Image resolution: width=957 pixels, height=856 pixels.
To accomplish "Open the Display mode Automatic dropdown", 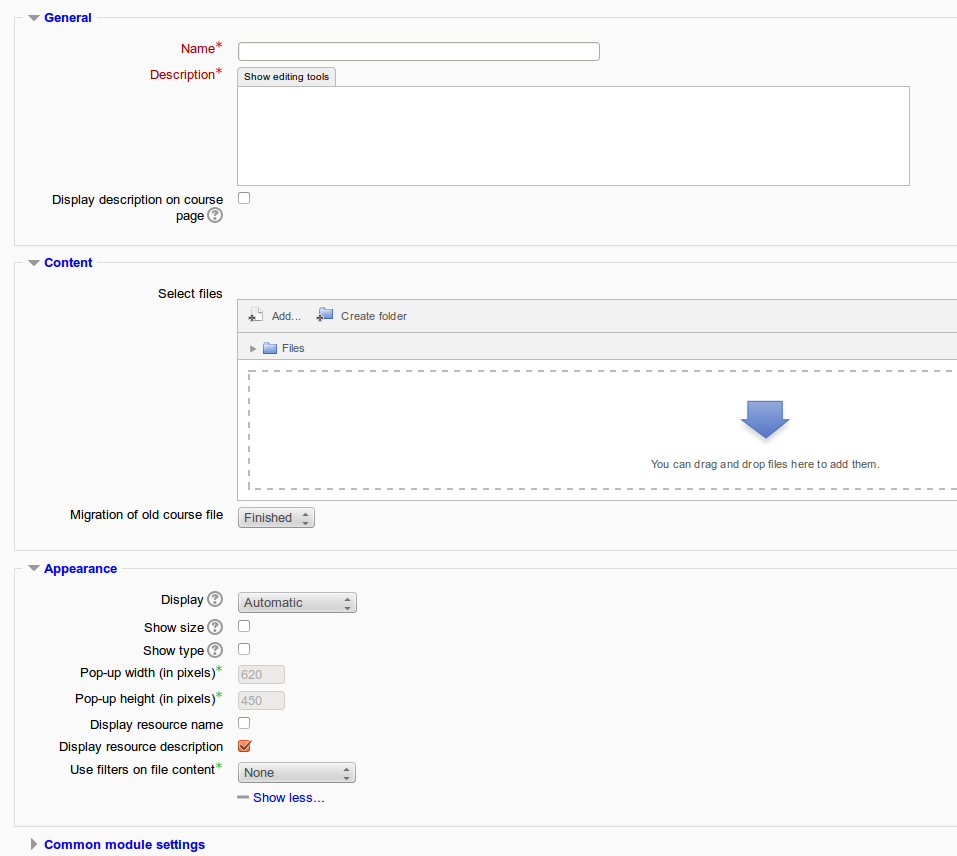I will (x=297, y=603).
